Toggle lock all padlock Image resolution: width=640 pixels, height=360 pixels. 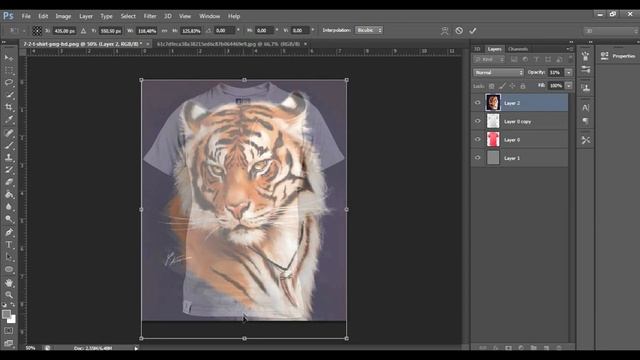(x=523, y=86)
